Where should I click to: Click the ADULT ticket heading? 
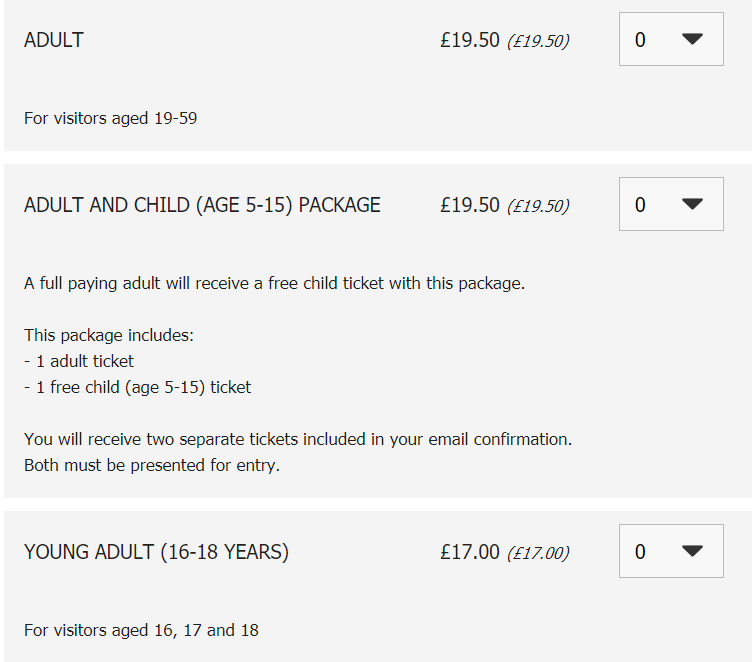click(54, 40)
